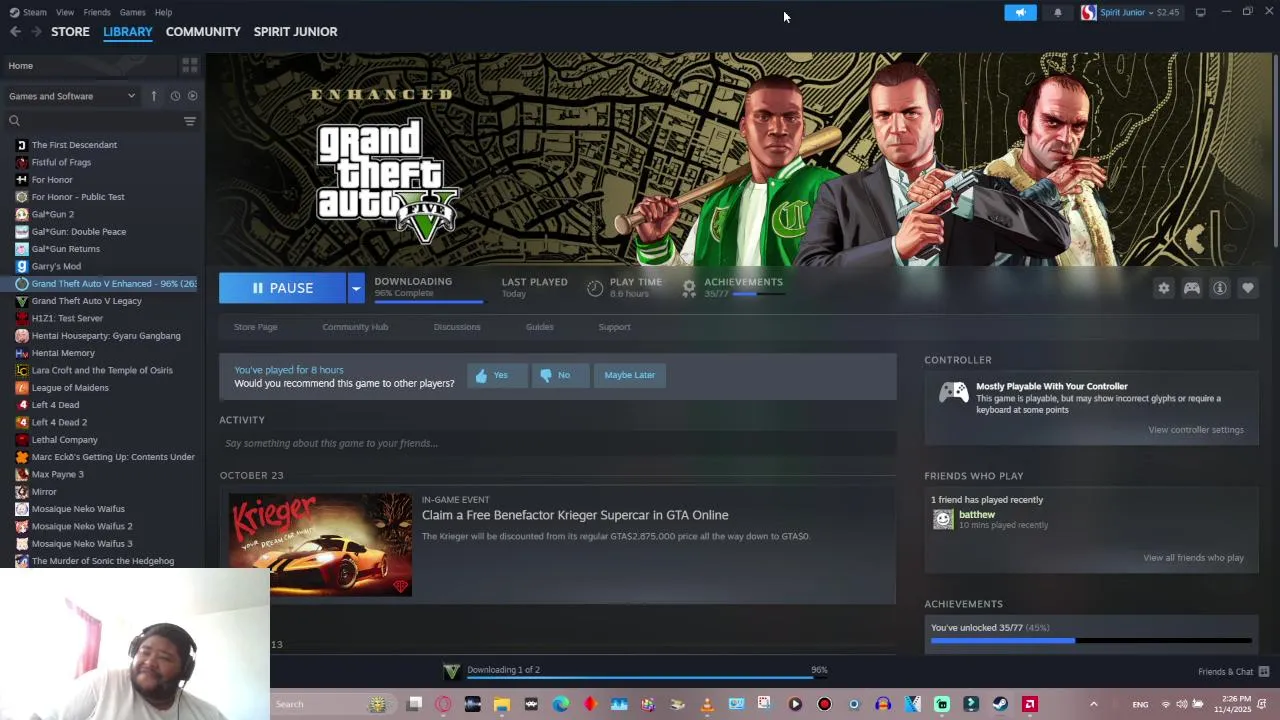Click Maybe Later on recommendation prompt
Image resolution: width=1280 pixels, height=720 pixels.
click(x=629, y=375)
